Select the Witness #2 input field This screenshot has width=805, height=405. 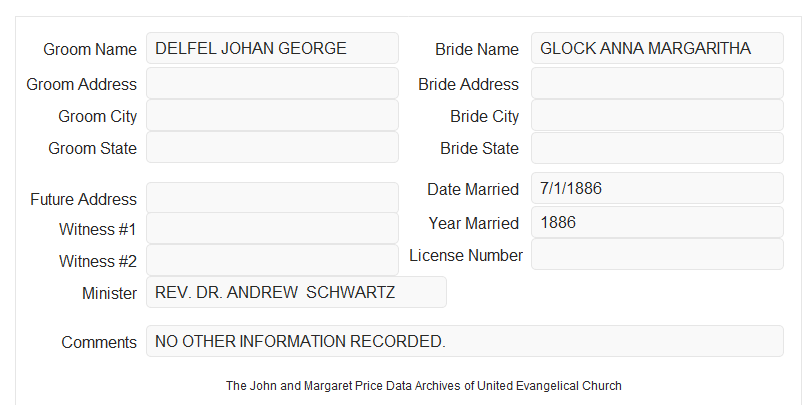272,260
